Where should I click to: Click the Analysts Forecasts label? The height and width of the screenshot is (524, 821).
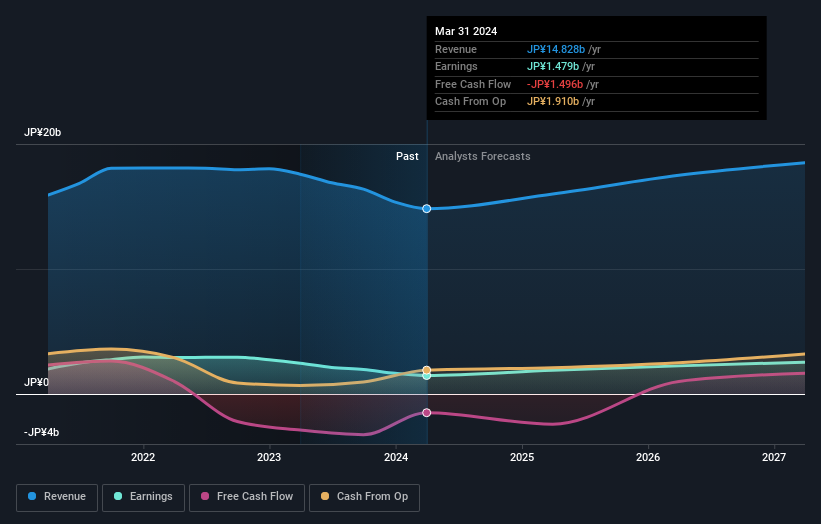[483, 157]
